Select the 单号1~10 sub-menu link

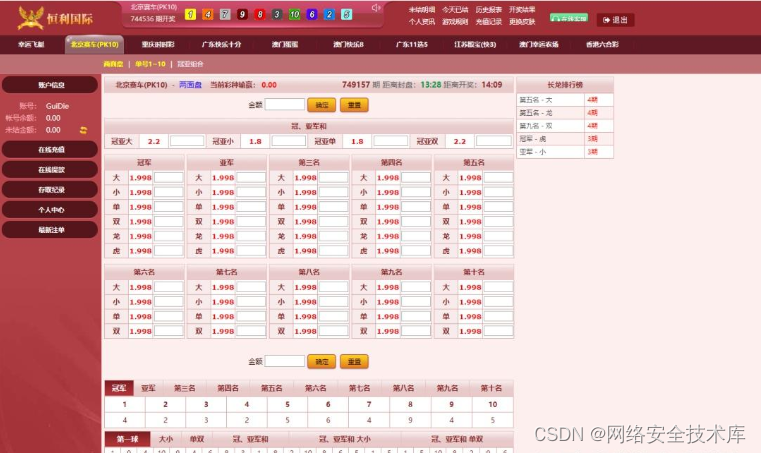pyautogui.click(x=150, y=64)
